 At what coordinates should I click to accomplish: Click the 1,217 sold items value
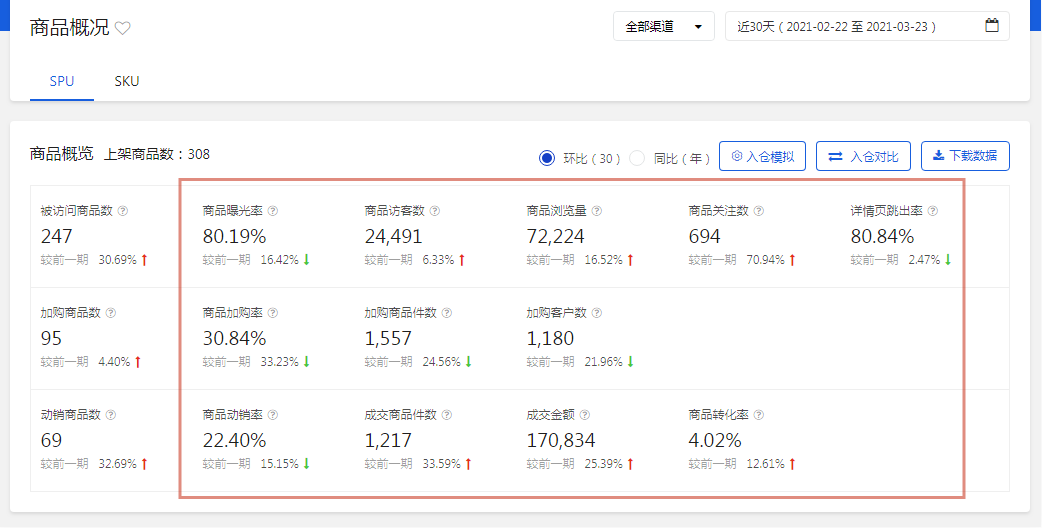[x=388, y=440]
